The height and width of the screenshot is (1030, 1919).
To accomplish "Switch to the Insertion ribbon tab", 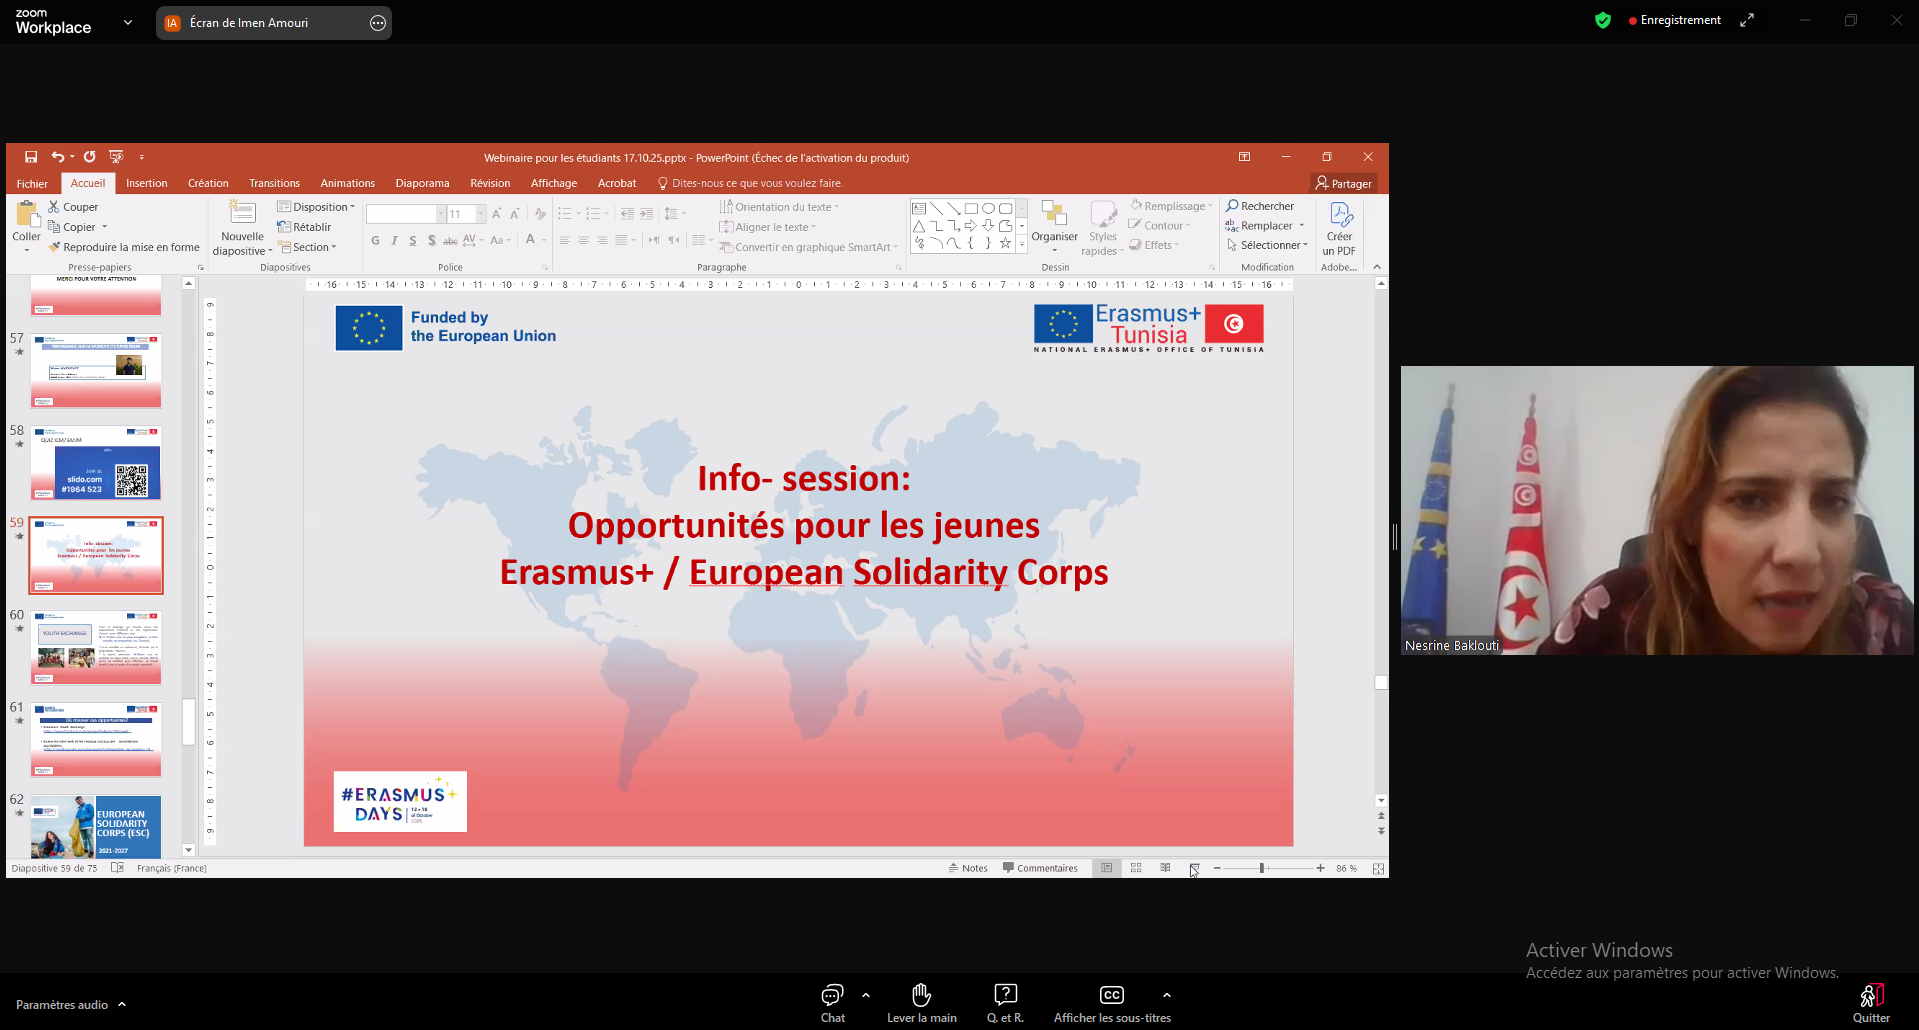I will (147, 183).
